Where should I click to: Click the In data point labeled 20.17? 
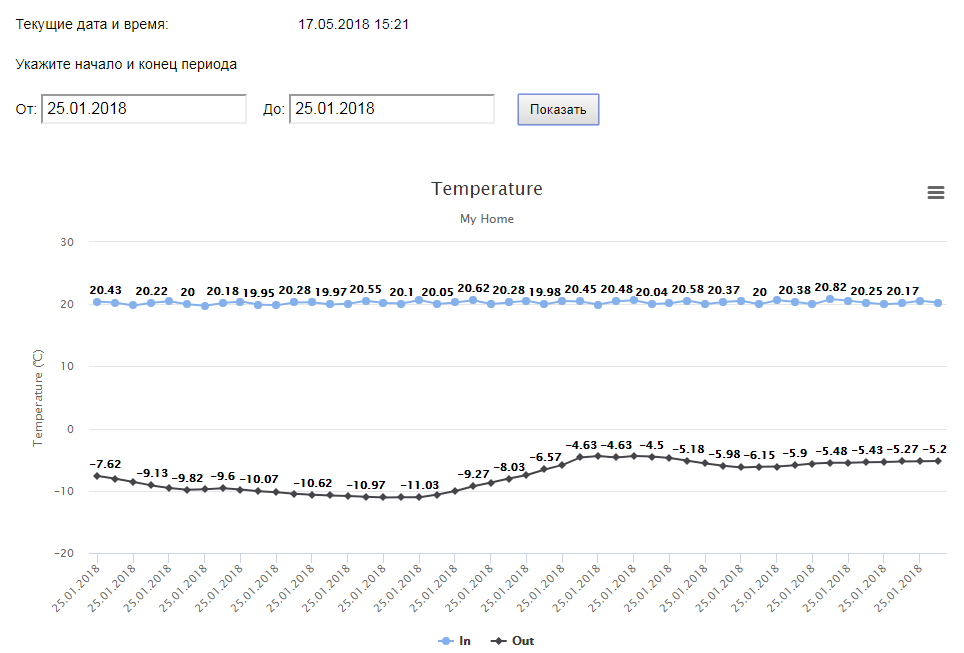[x=902, y=303]
